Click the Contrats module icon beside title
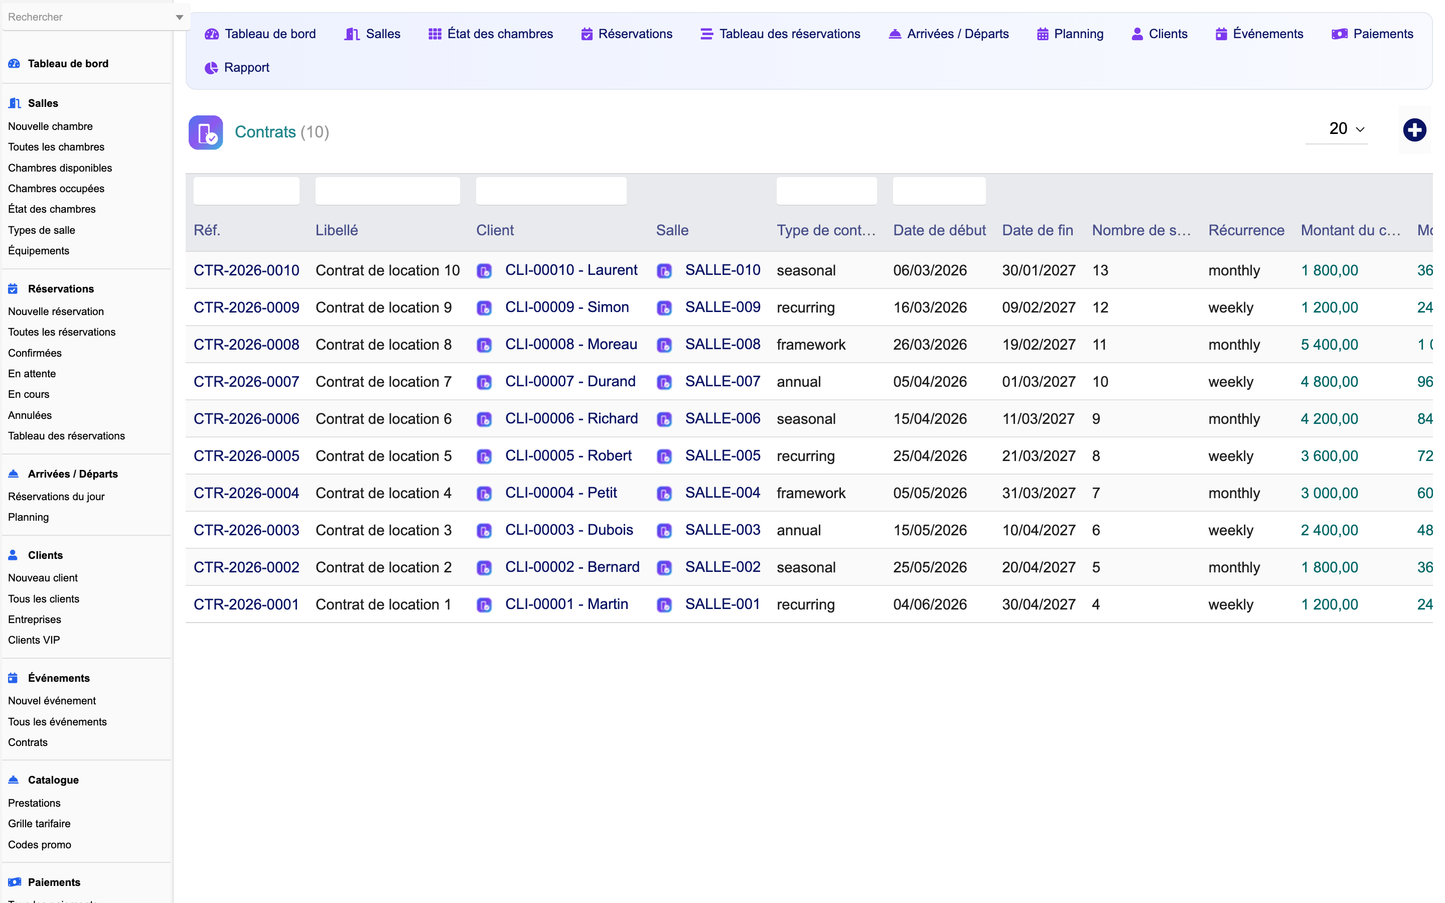Screen dimensions: 1445x903 pyautogui.click(x=206, y=132)
